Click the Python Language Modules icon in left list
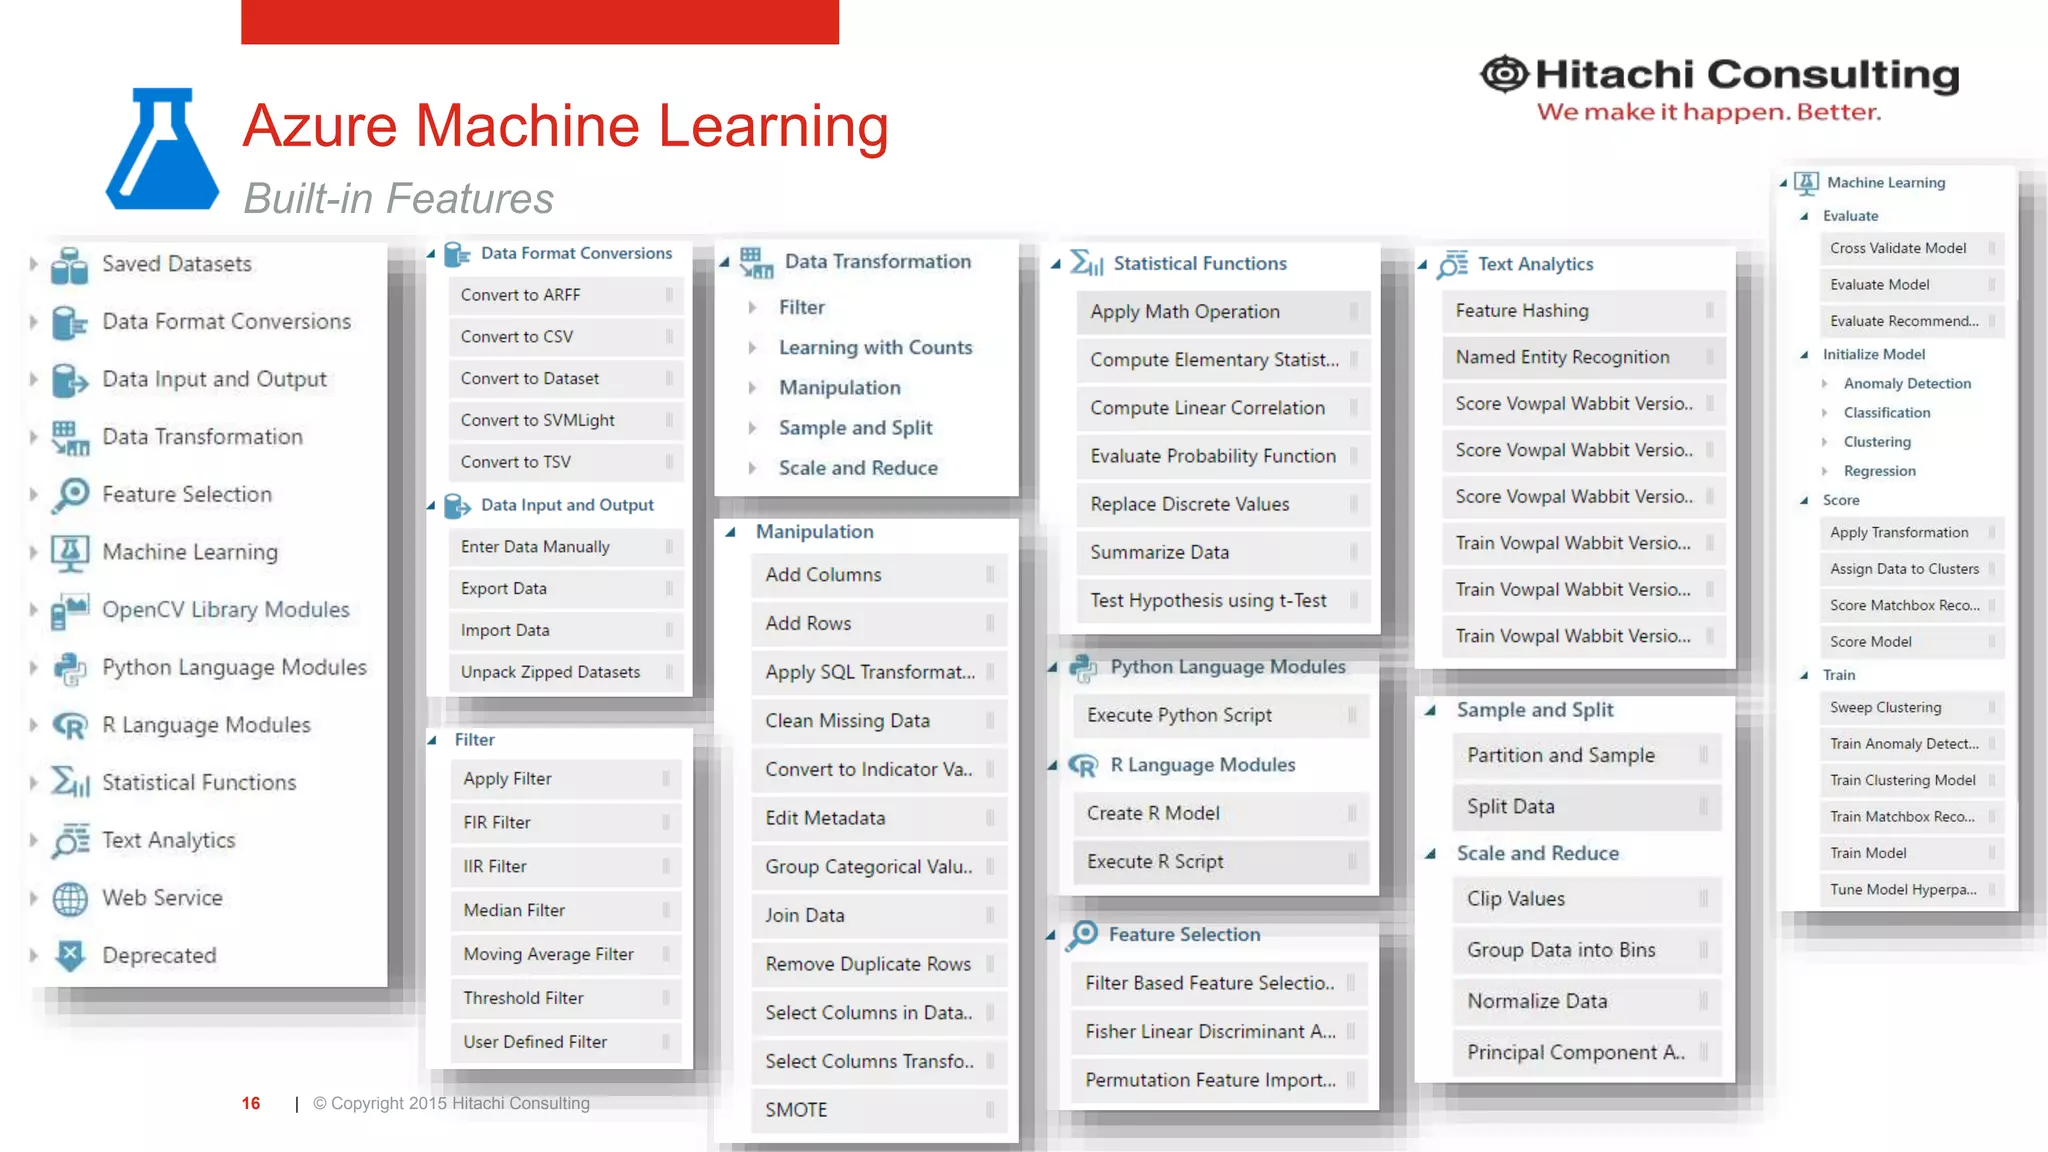 [70, 668]
